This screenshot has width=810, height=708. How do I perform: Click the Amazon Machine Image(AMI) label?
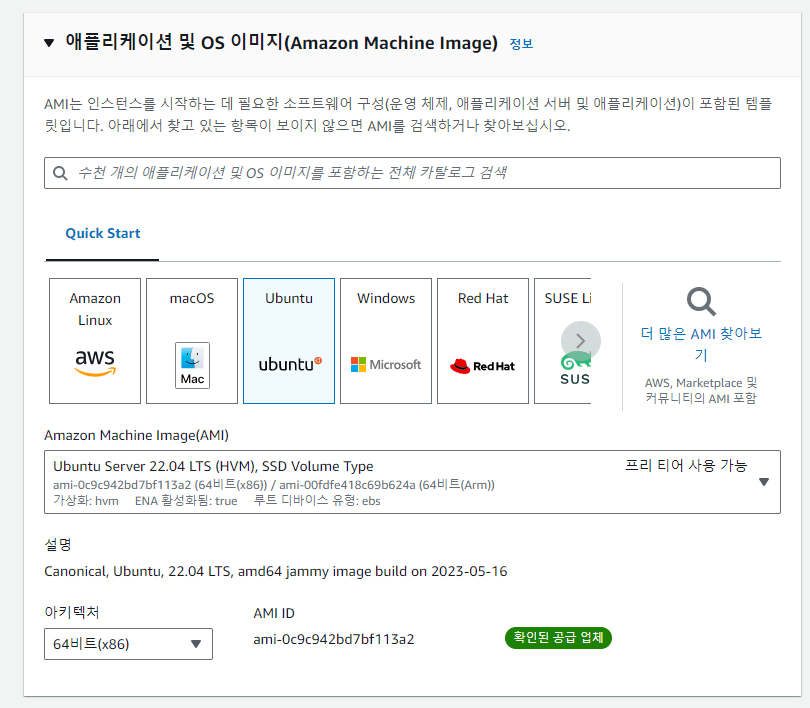[136, 435]
